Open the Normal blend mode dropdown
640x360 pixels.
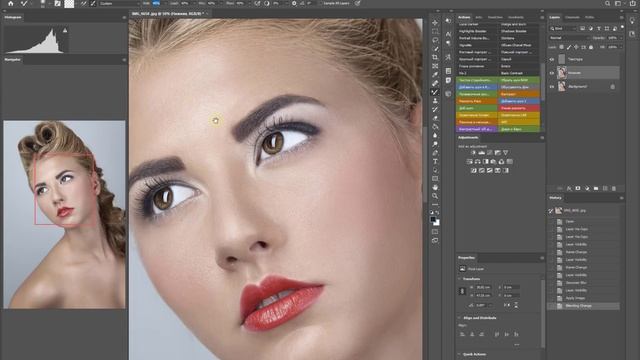[570, 38]
